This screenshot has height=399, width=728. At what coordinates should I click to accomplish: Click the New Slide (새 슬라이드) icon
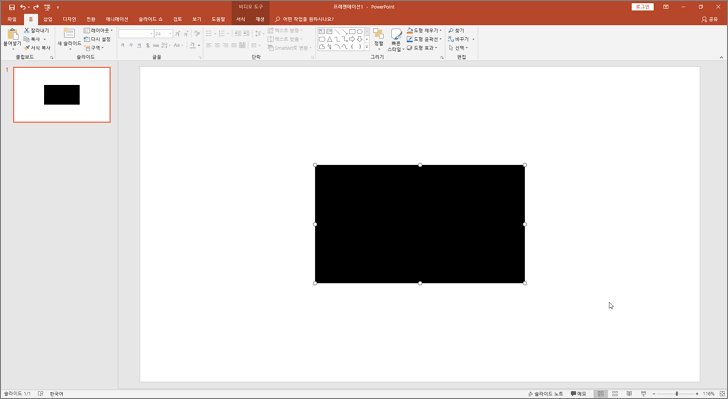pos(69,34)
